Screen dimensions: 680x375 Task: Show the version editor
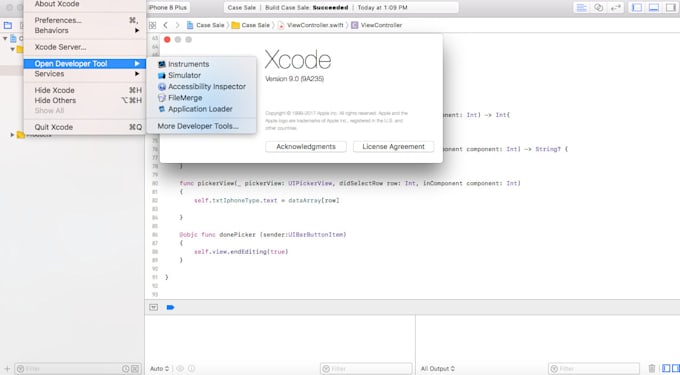tap(616, 8)
